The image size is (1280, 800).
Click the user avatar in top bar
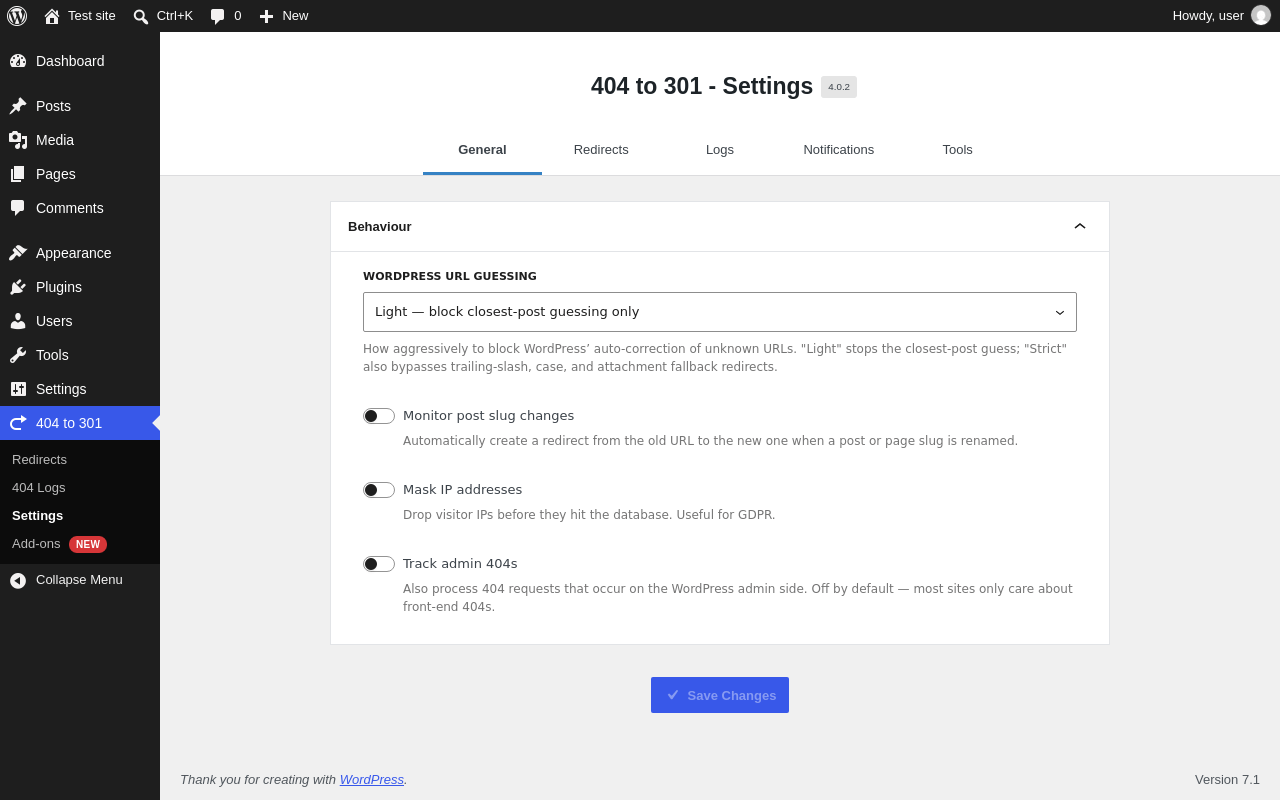[1261, 15]
